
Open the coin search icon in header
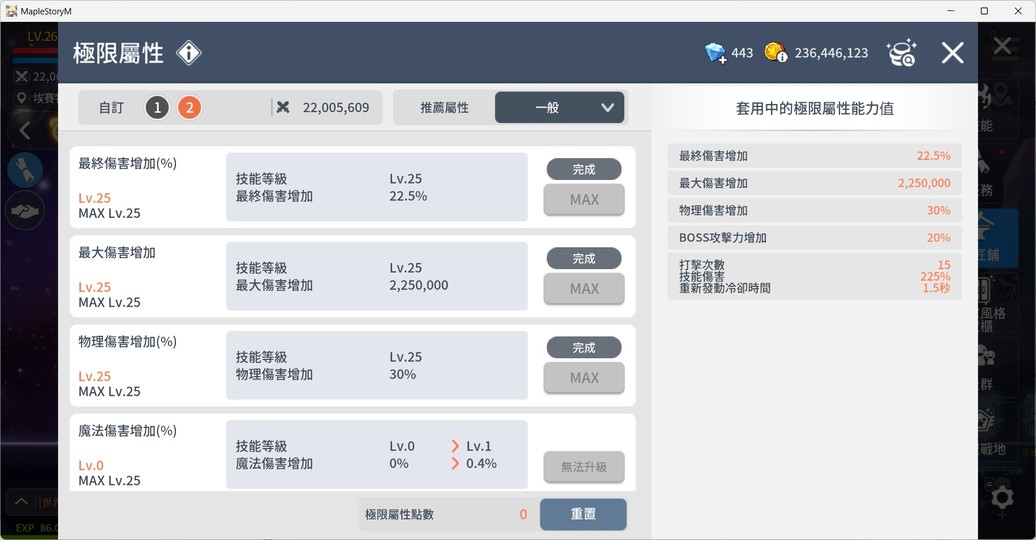pyautogui.click(x=901, y=53)
